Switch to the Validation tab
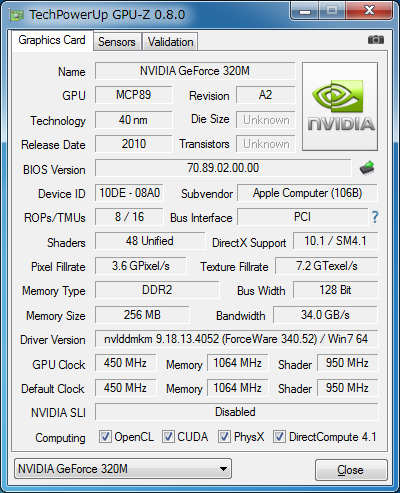The width and height of the screenshot is (400, 493). 170,42
